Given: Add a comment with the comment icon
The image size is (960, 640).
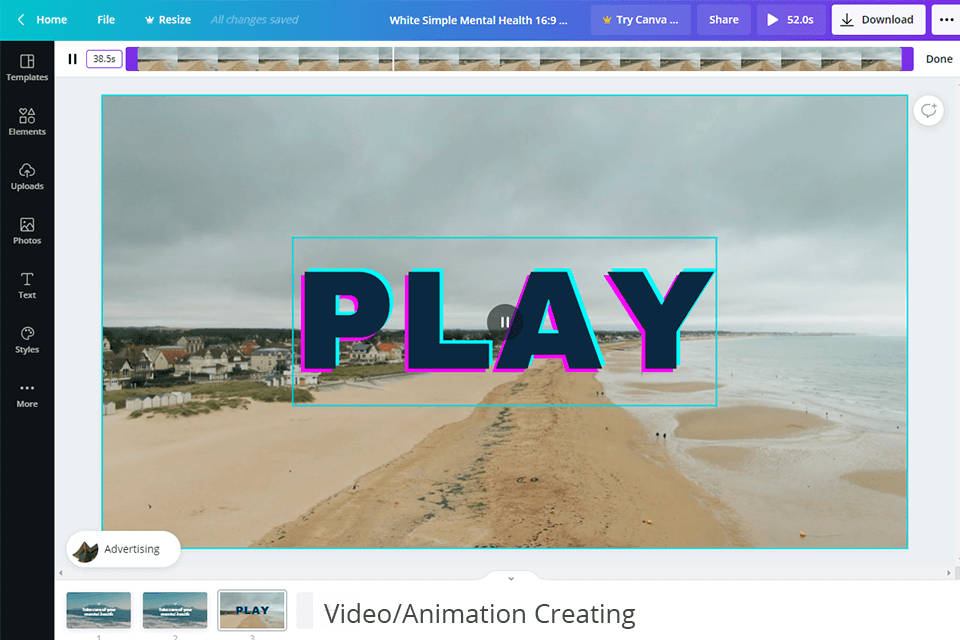Looking at the screenshot, I should pos(929,111).
